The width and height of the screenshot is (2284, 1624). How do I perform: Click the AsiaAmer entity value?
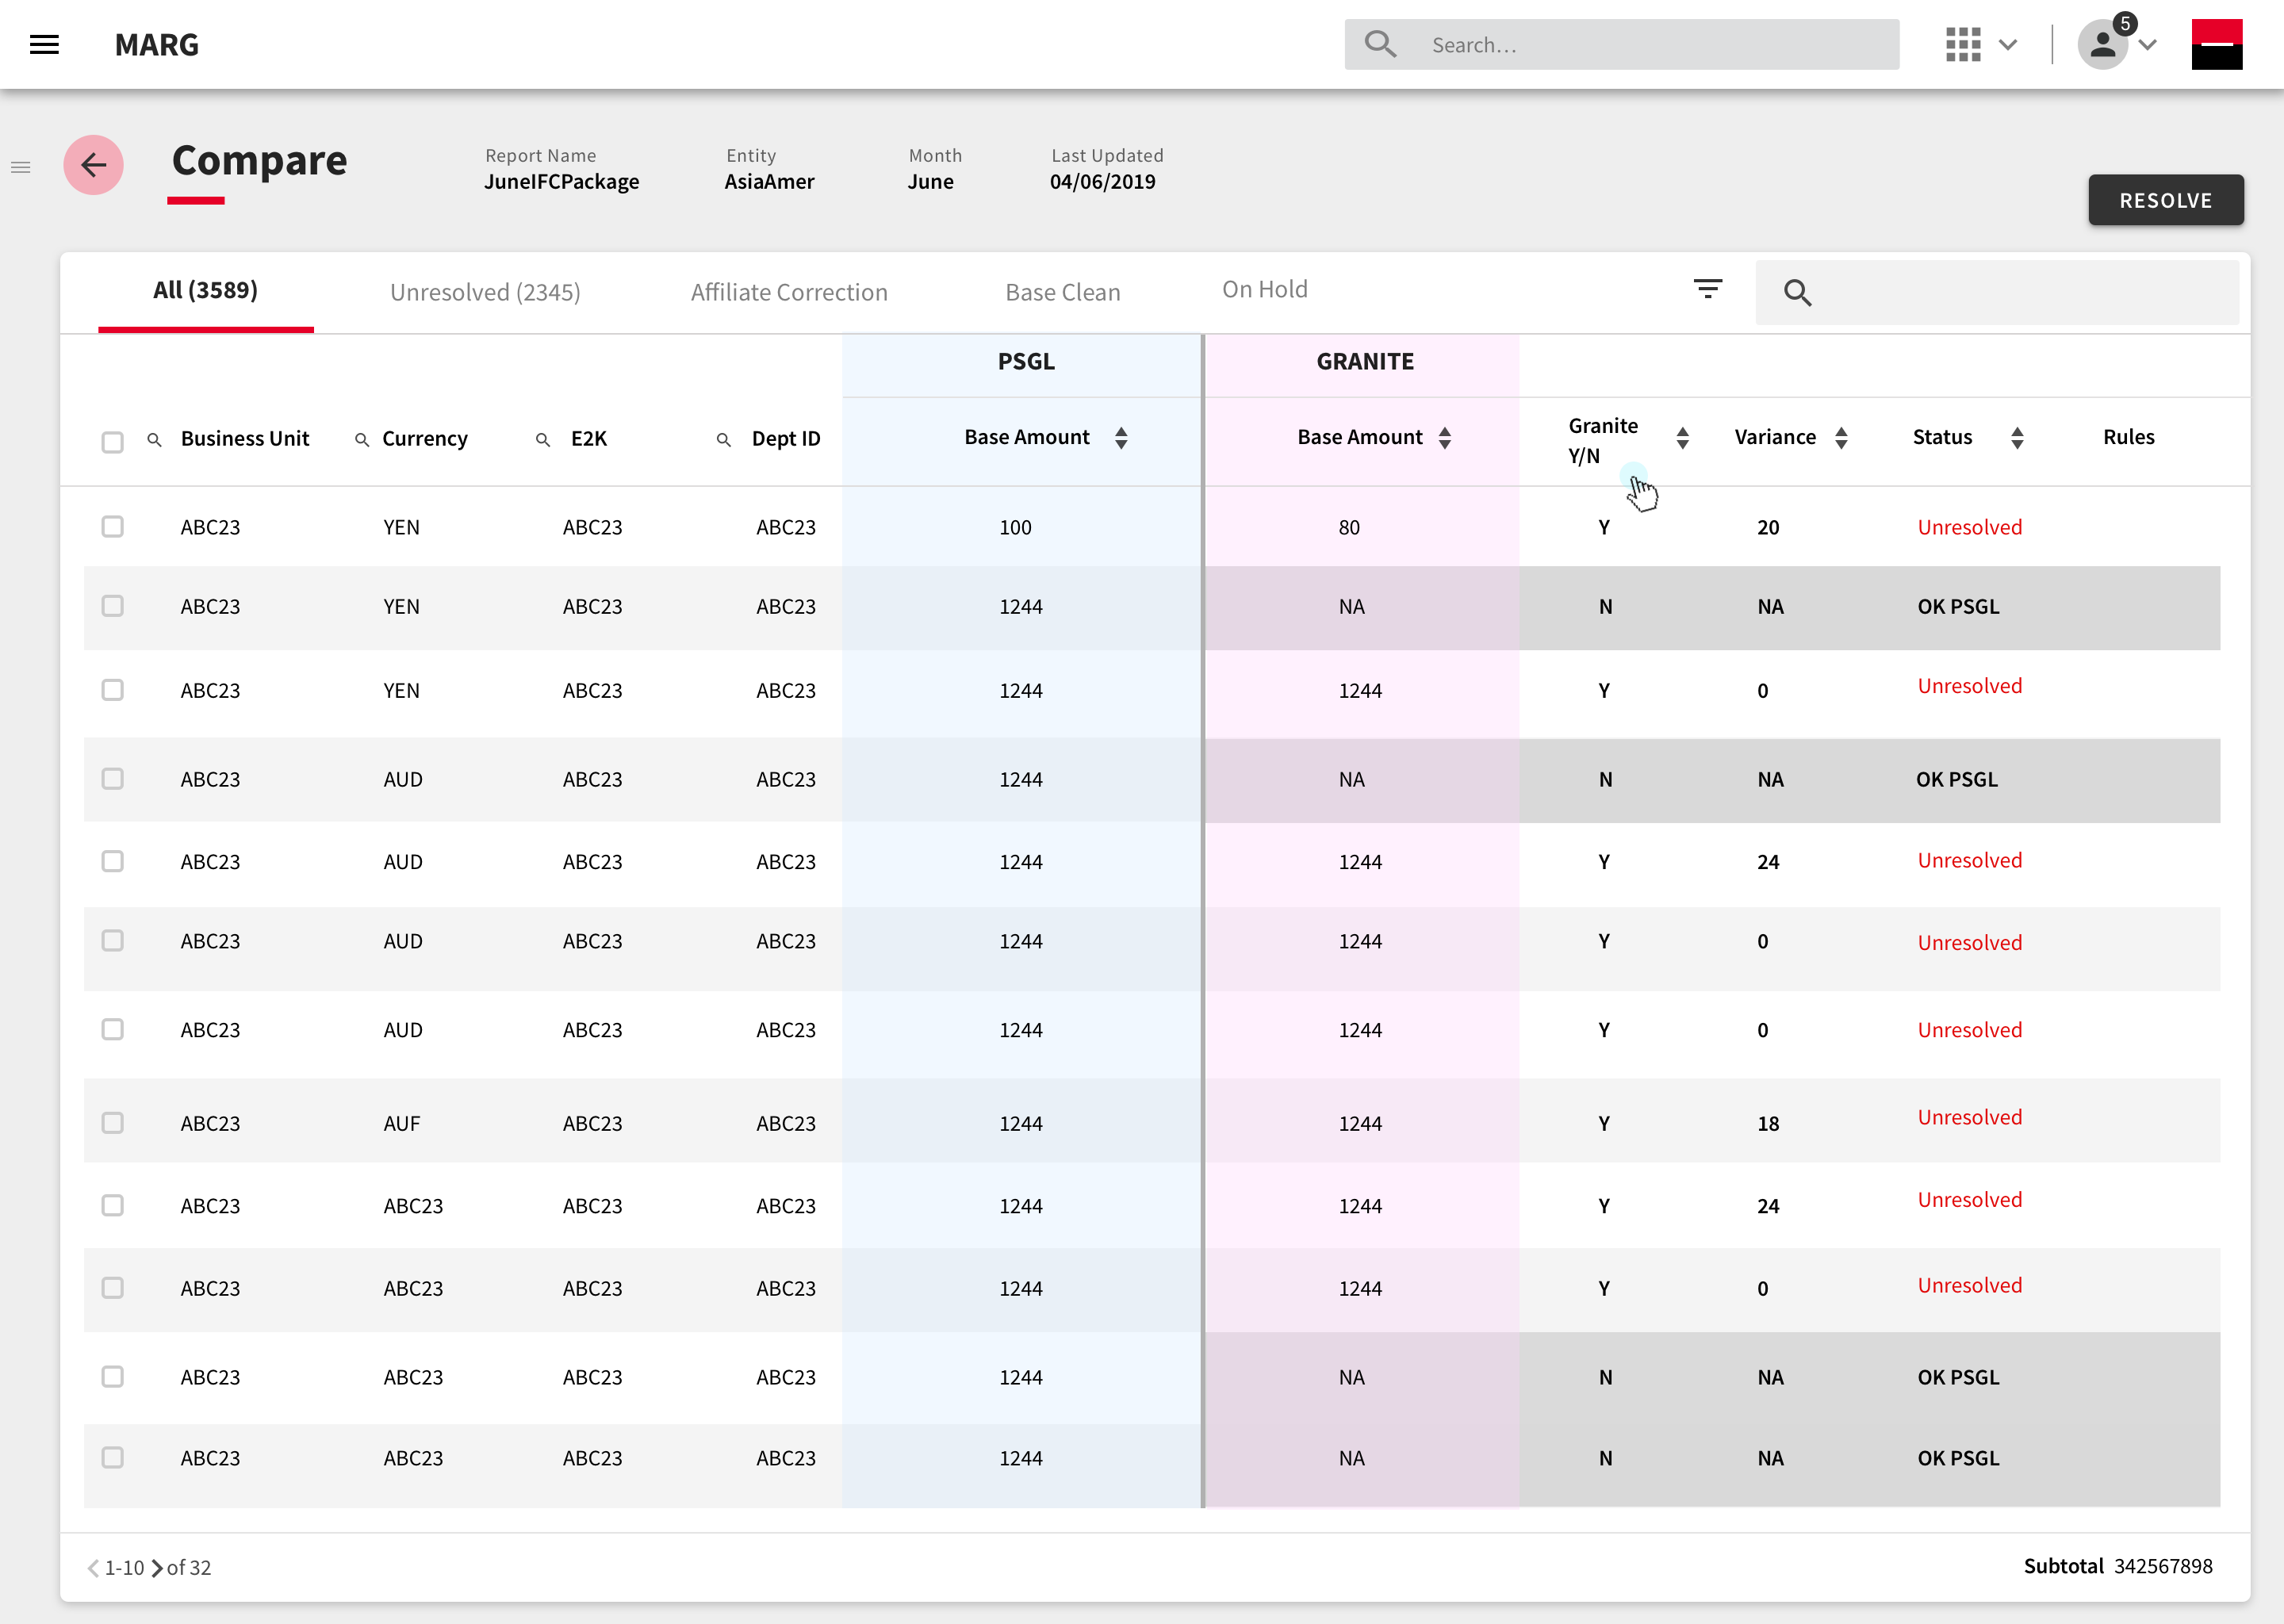[x=769, y=181]
